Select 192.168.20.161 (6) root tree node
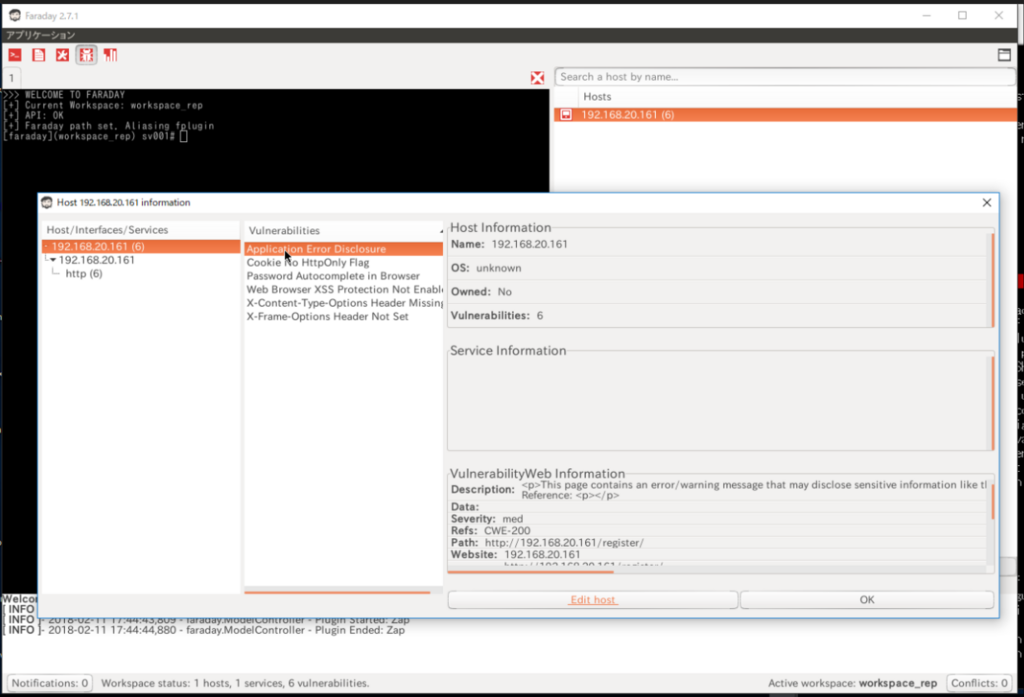The image size is (1024, 697). (x=140, y=246)
